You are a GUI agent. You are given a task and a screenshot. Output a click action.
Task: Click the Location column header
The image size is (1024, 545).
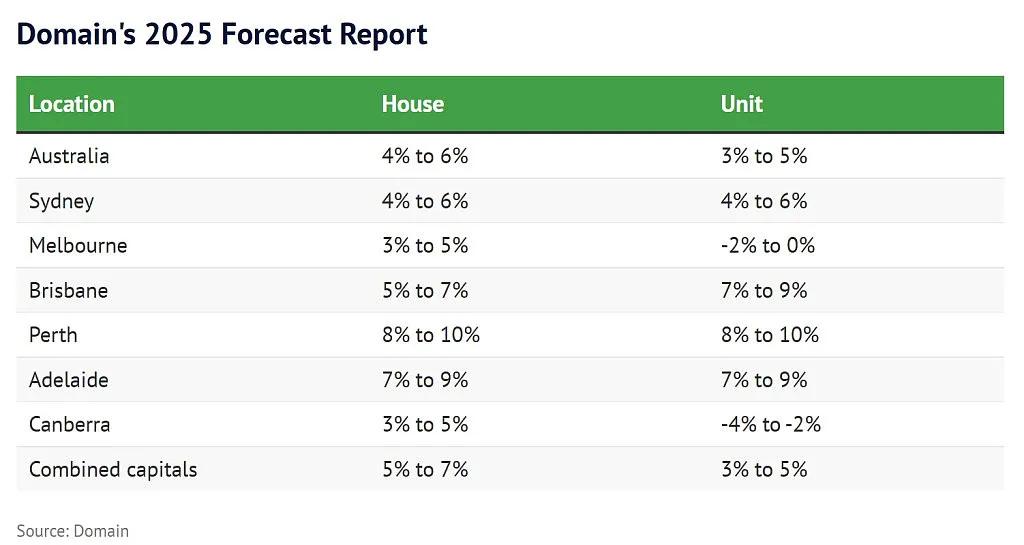click(72, 104)
